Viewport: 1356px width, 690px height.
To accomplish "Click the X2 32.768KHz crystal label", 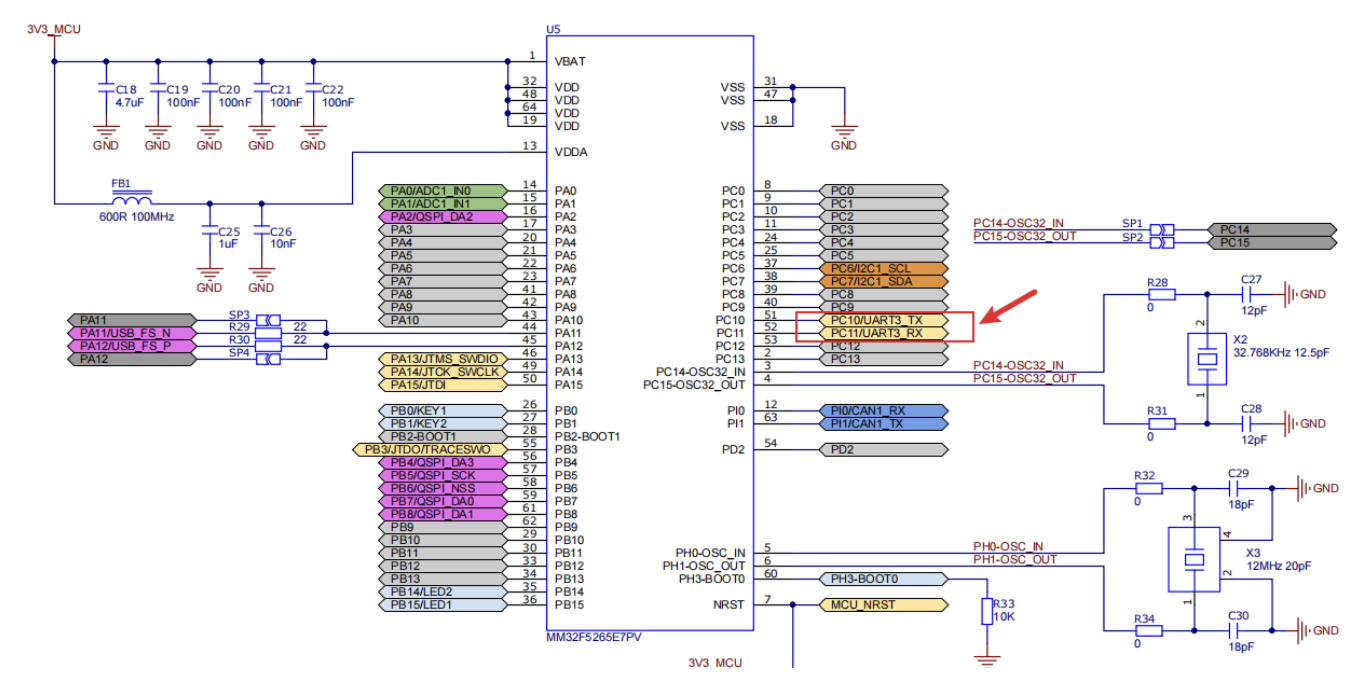I will point(1281,346).
